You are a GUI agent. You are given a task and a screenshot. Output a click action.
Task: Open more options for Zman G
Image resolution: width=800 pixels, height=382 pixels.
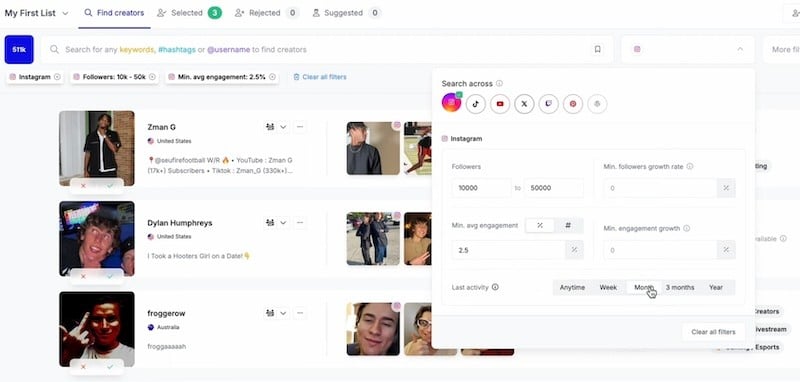click(x=300, y=127)
